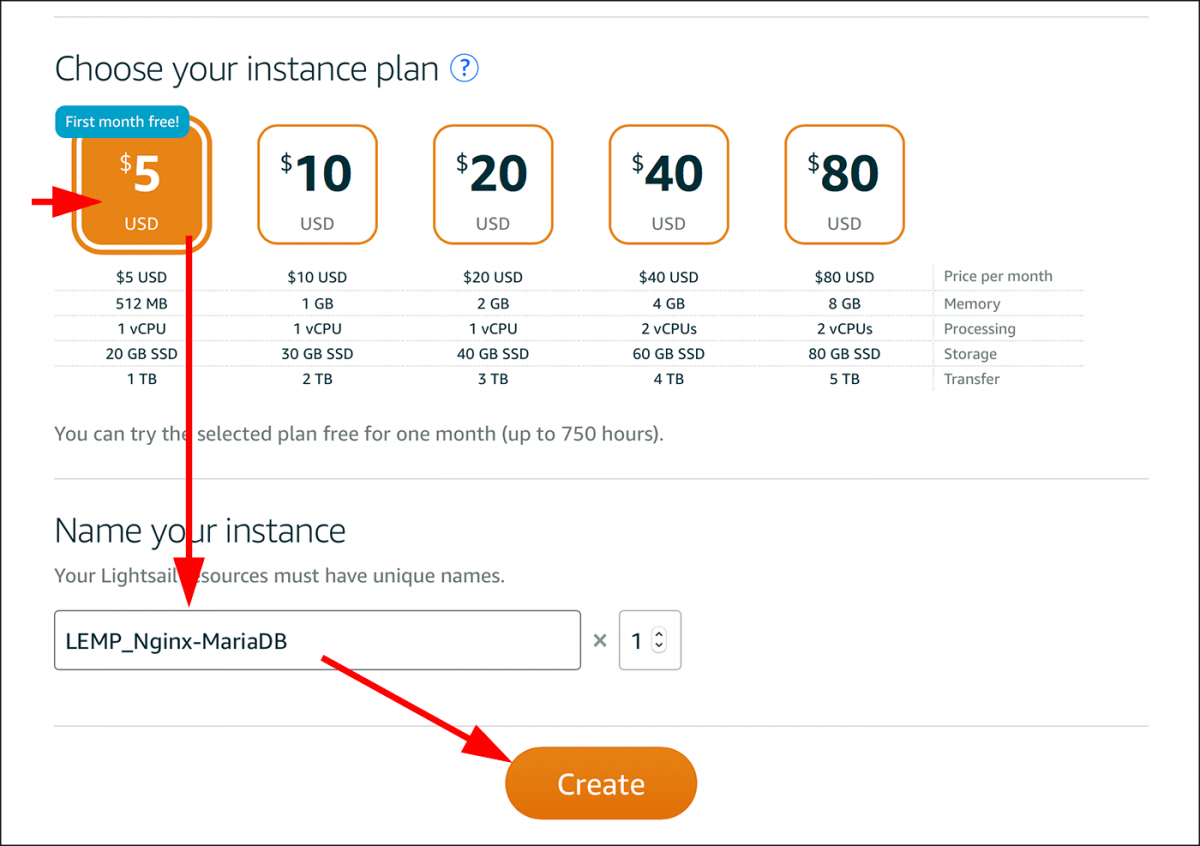
Task: Click the 80 GB SSD storage cell
Action: pos(844,354)
